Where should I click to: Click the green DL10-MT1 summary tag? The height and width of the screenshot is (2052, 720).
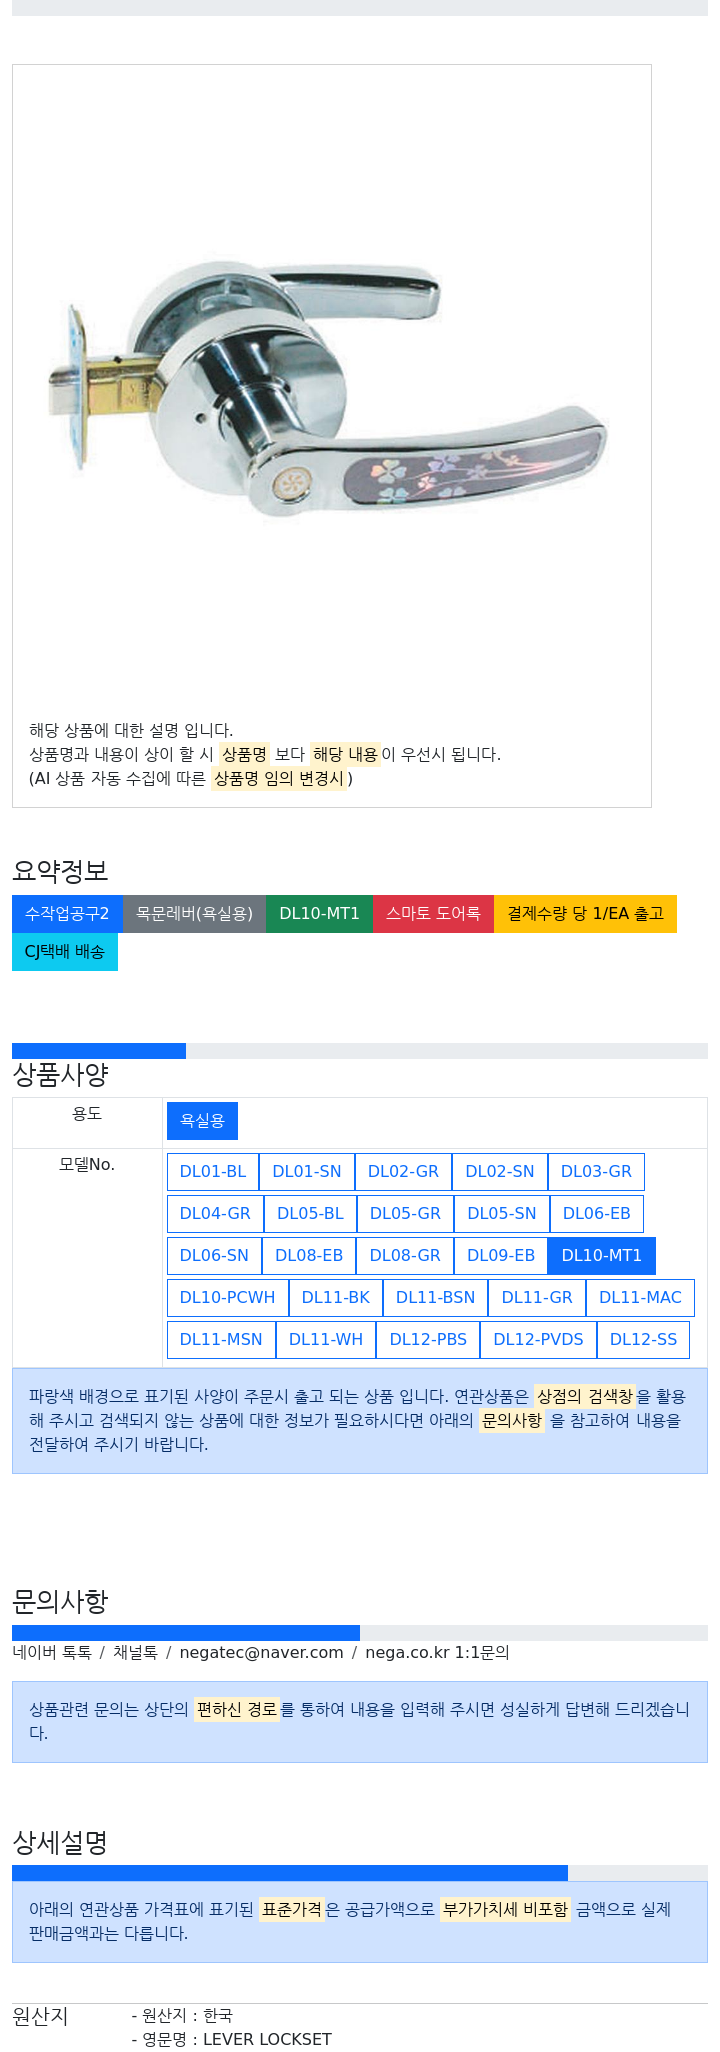click(x=319, y=914)
